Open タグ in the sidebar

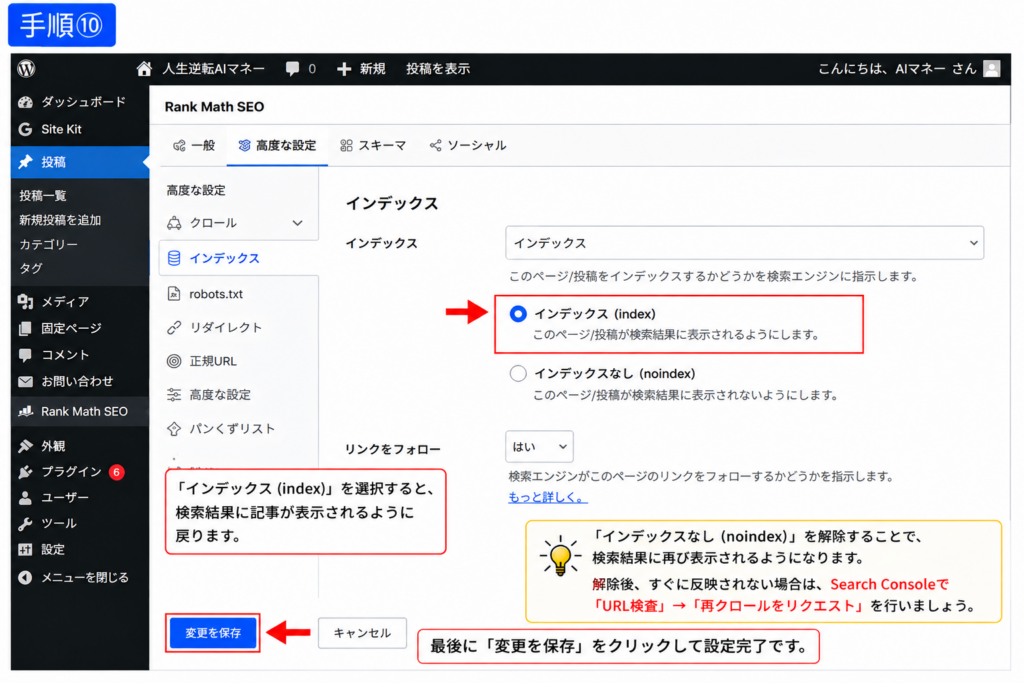pyautogui.click(x=31, y=268)
